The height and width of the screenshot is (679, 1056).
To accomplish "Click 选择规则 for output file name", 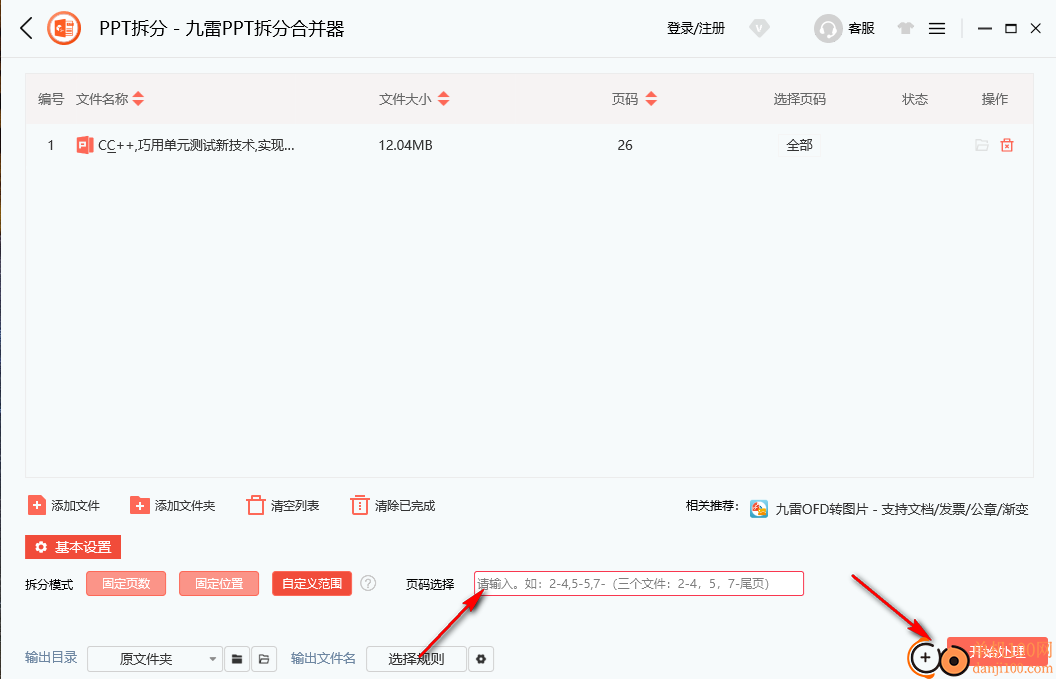I will (416, 659).
